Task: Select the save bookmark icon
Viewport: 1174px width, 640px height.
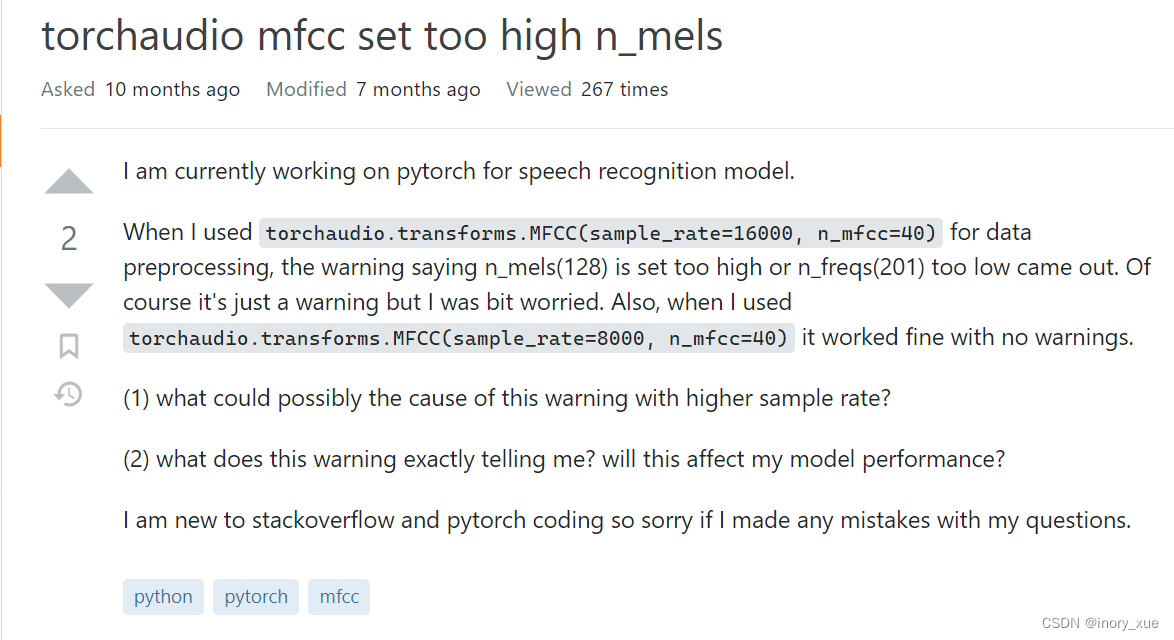Action: [x=68, y=345]
